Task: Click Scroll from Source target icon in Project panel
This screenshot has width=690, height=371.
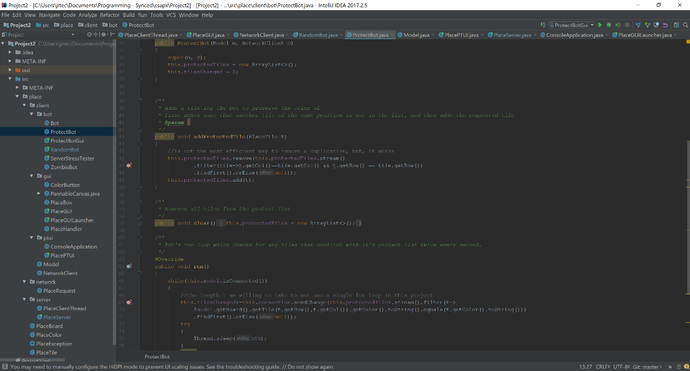Action: click(89, 34)
